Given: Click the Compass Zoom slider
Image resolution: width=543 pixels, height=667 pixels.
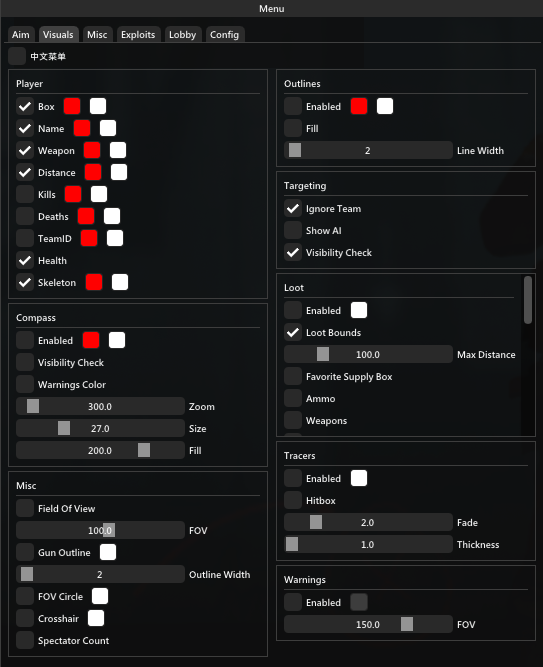Looking at the screenshot, I should (100, 406).
